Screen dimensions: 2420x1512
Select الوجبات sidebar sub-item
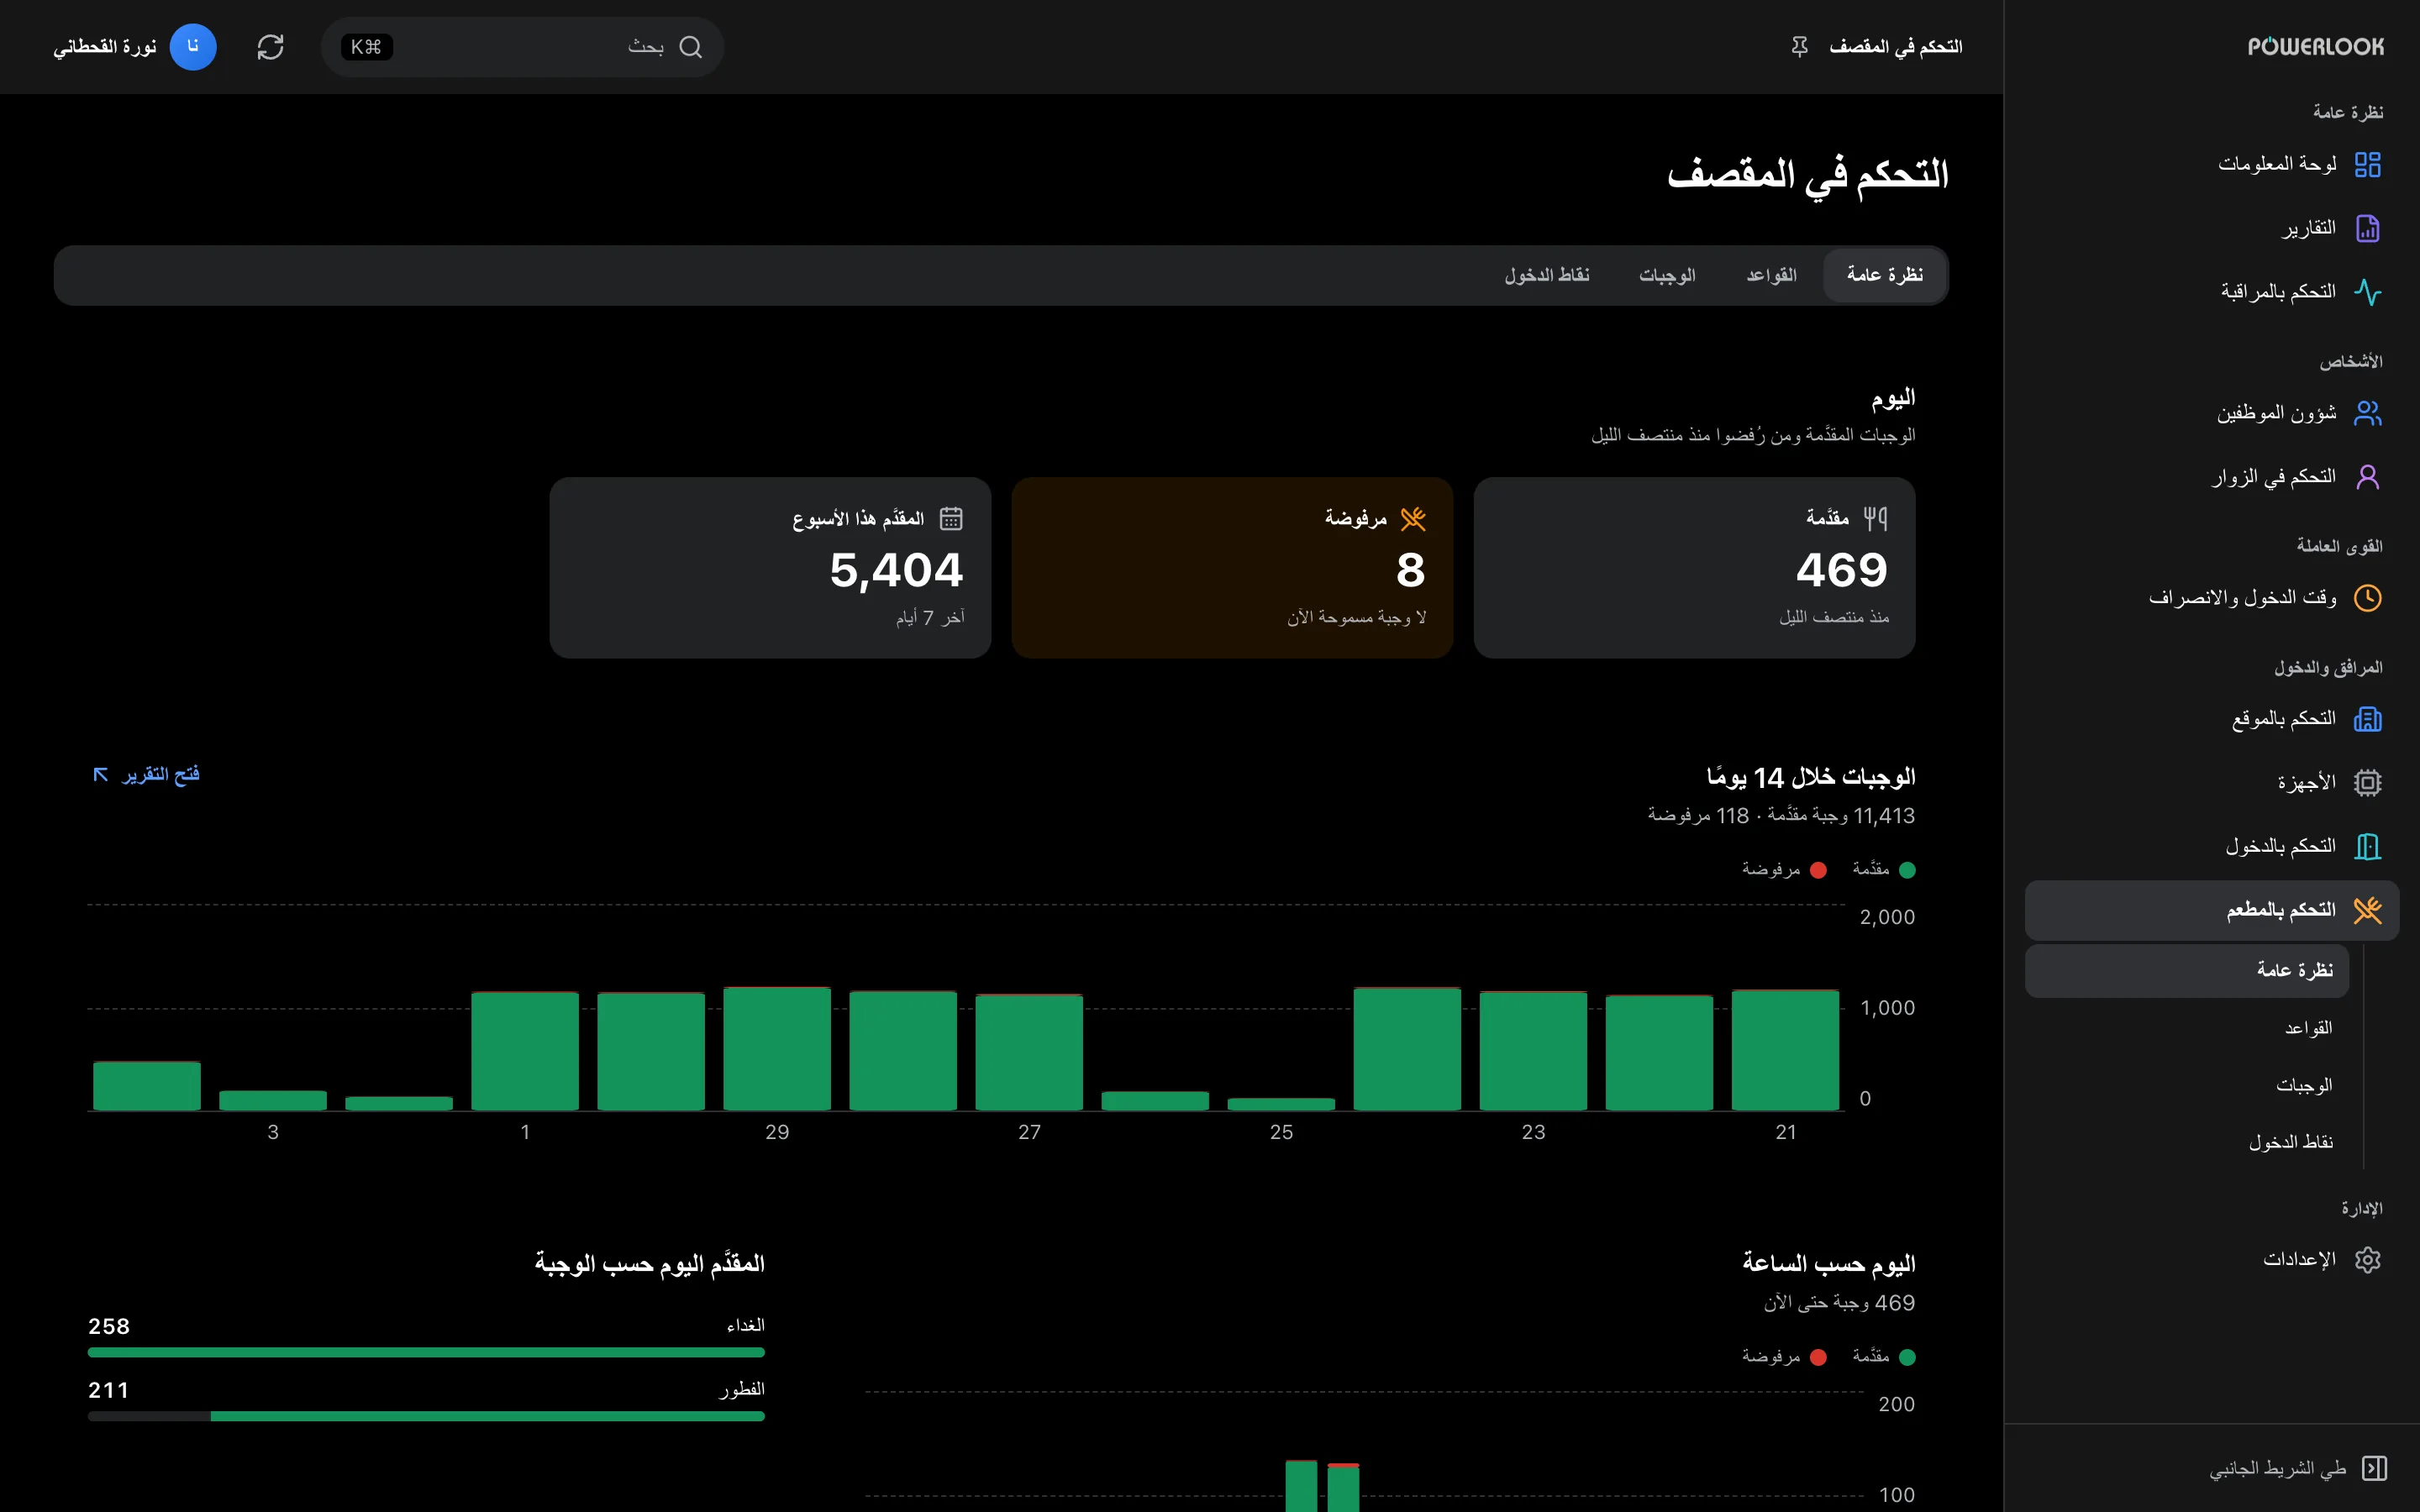pyautogui.click(x=2187, y=1085)
